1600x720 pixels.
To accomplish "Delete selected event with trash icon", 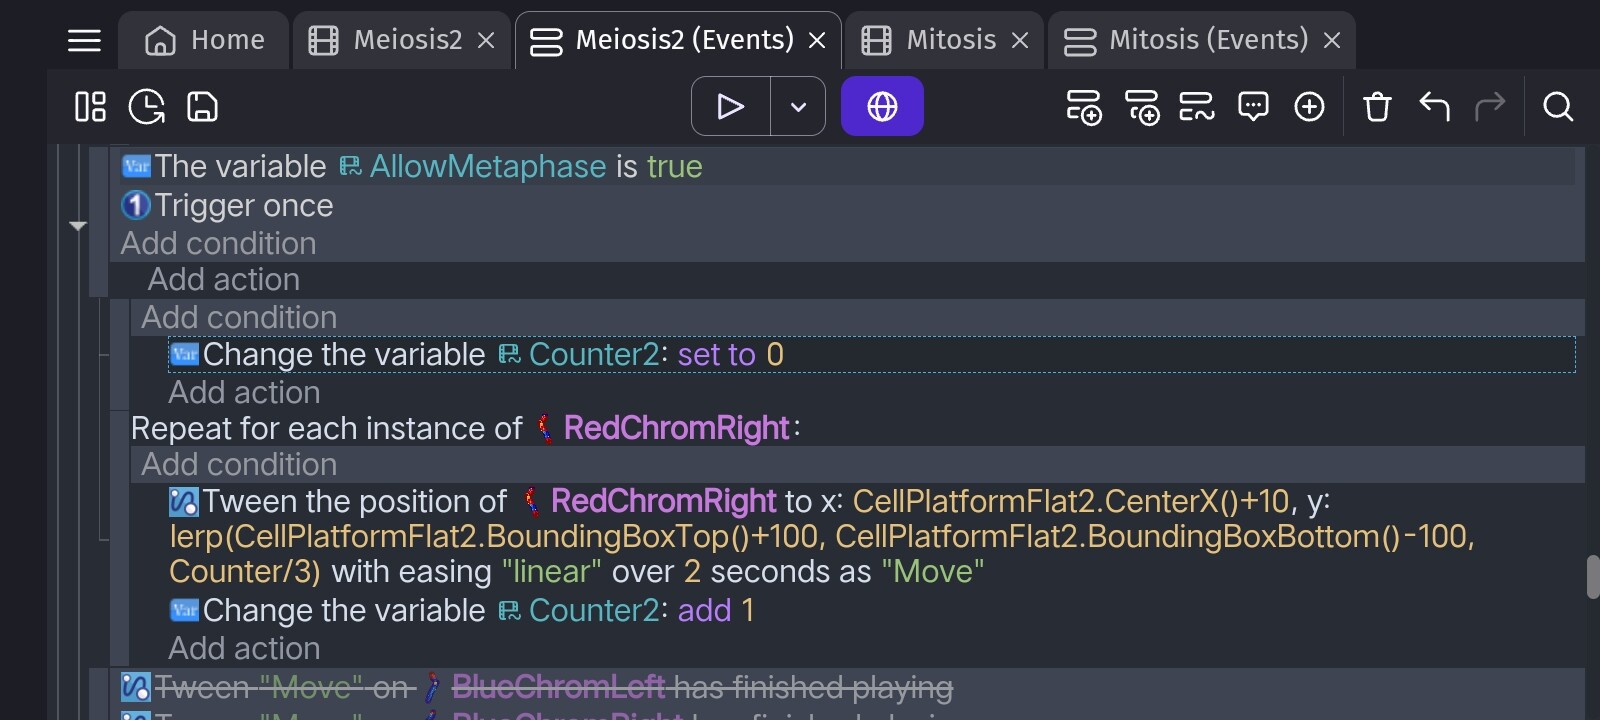I will (x=1377, y=106).
